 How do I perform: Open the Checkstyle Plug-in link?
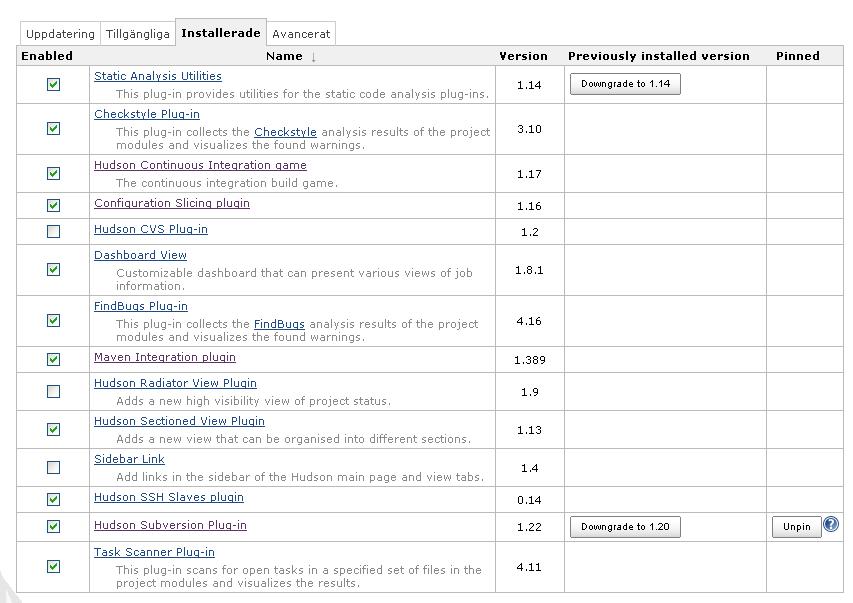146,114
